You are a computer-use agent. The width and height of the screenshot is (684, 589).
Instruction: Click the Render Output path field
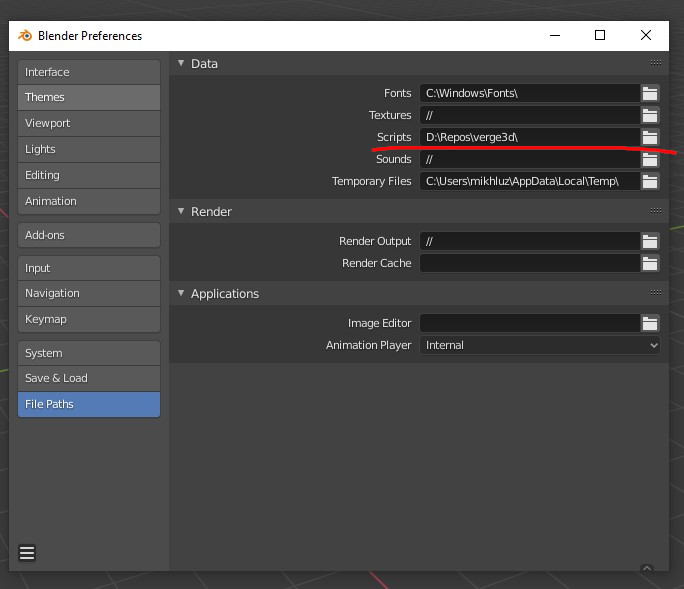530,241
